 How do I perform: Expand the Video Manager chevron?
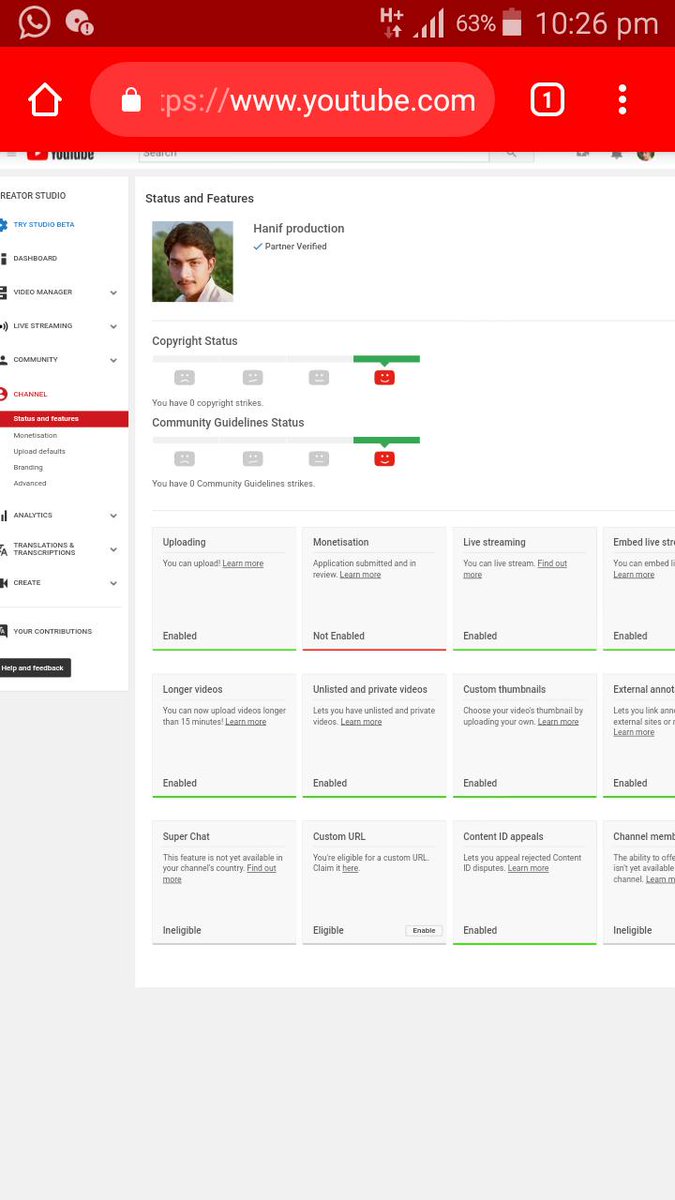point(113,293)
